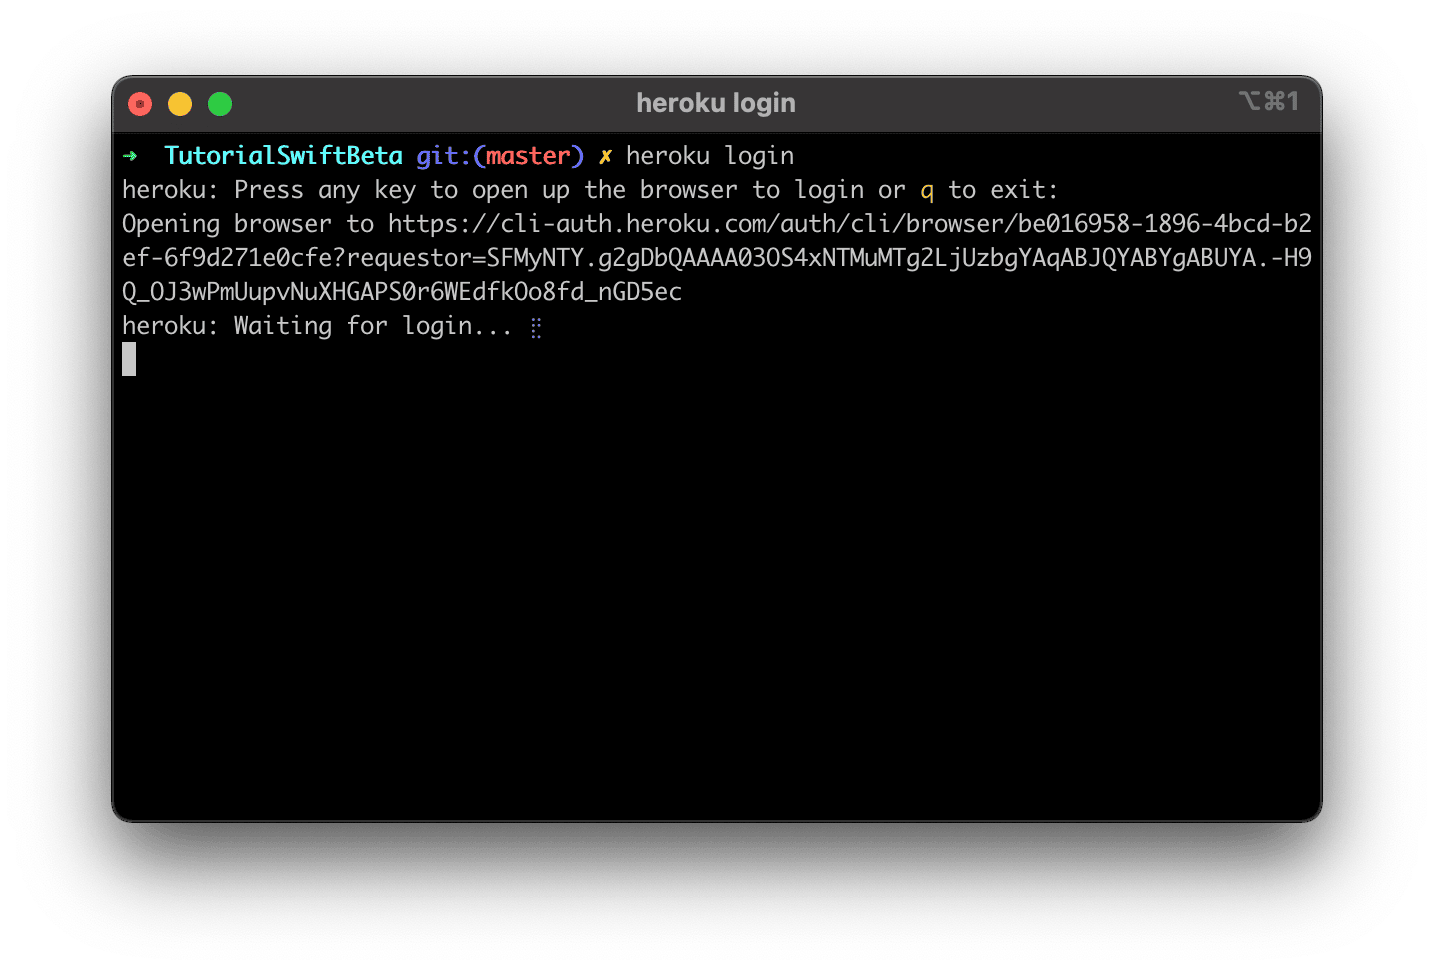
Task: Click the blue loading spinner after Waiting
Action: click(x=536, y=328)
